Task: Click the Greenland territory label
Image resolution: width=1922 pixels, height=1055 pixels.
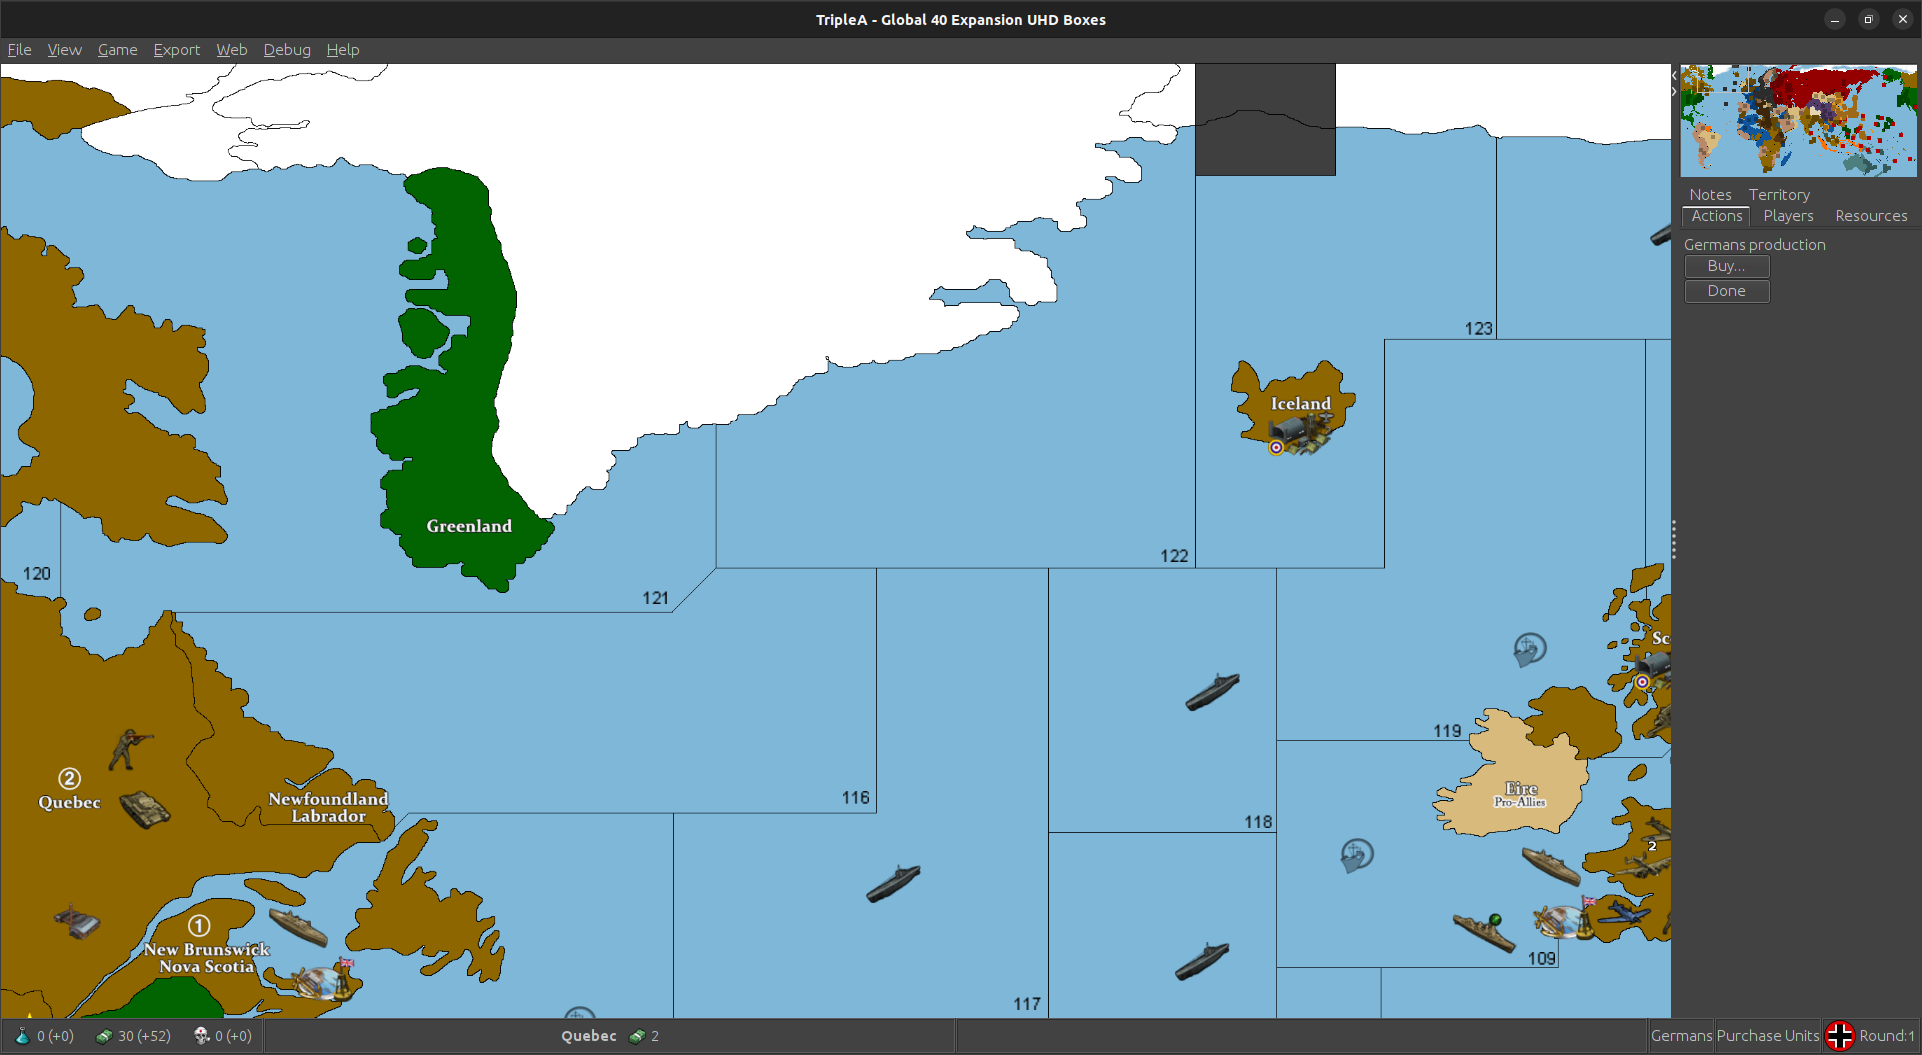Action: pyautogui.click(x=469, y=526)
